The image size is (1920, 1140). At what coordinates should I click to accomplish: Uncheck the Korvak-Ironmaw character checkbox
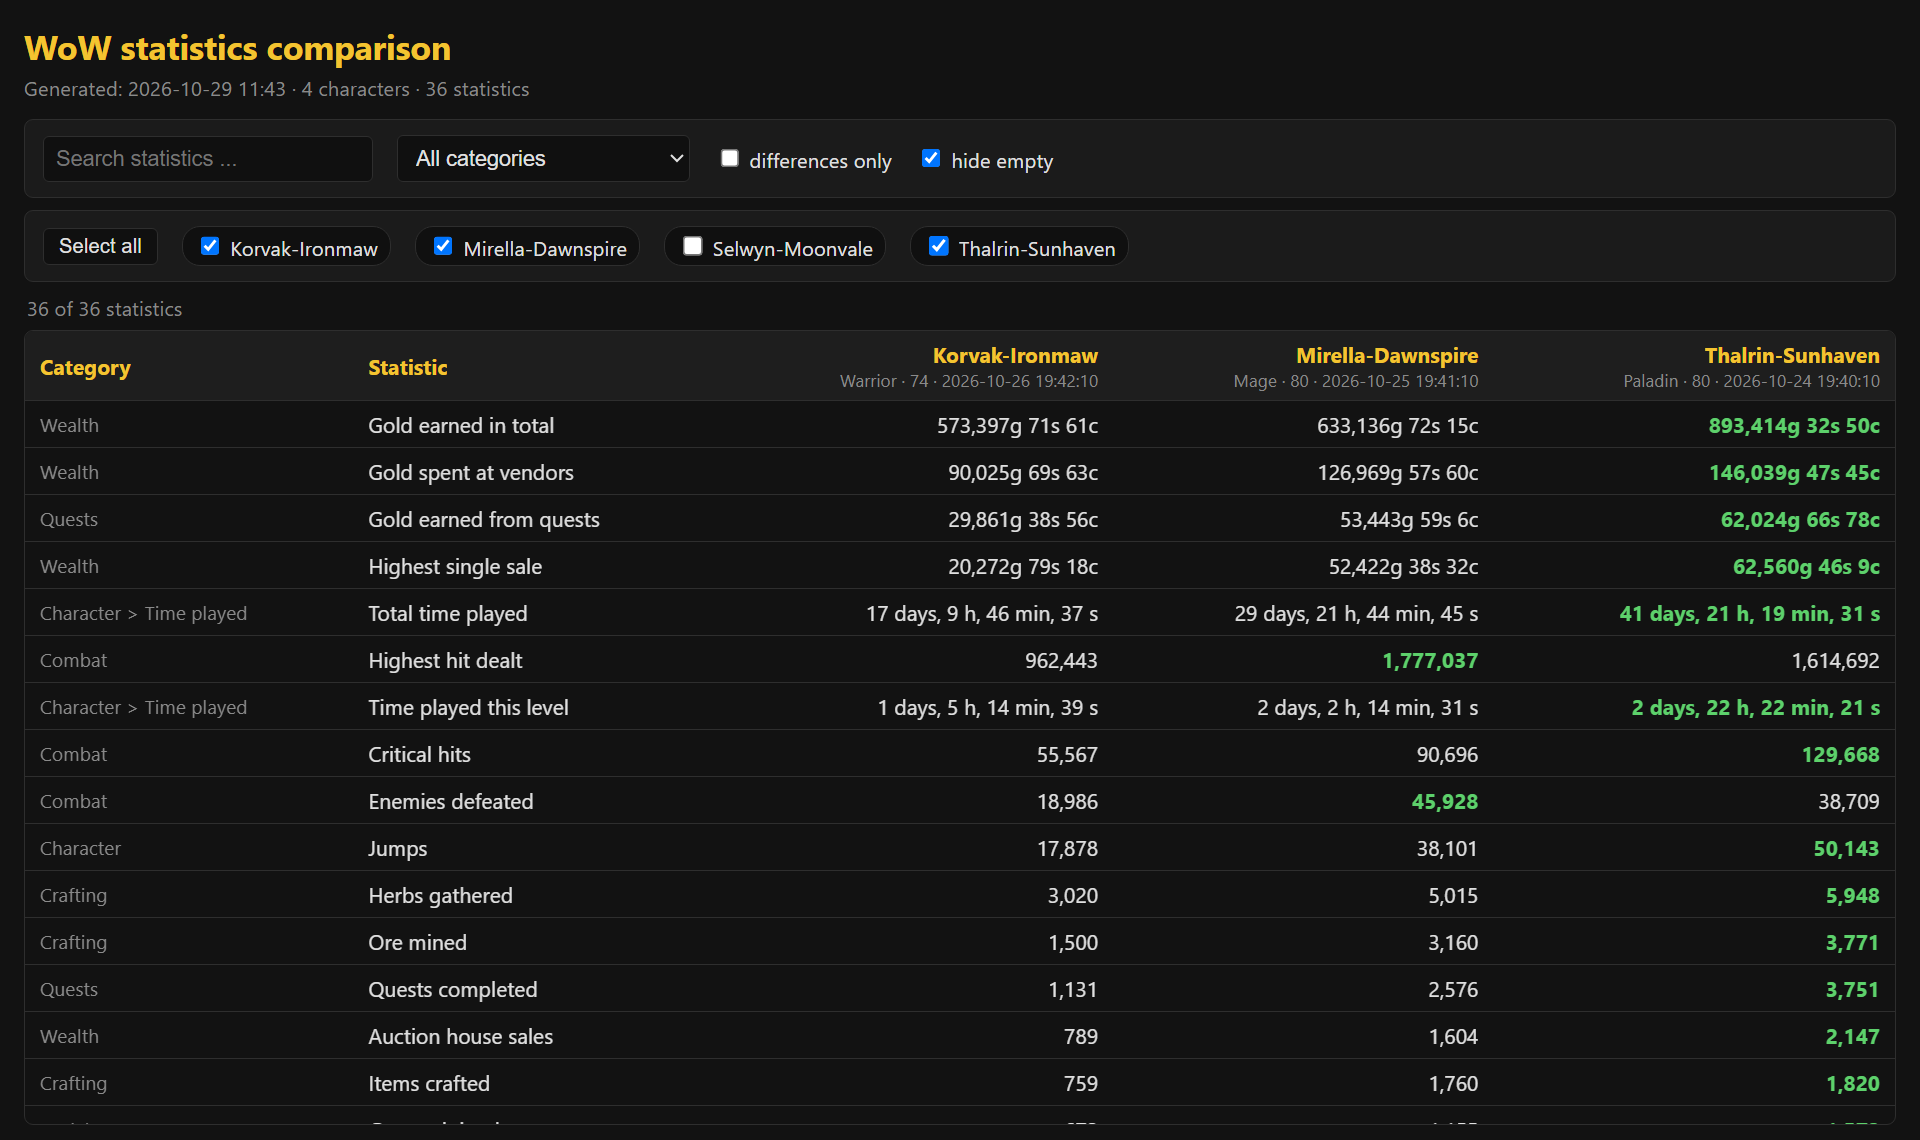[x=210, y=246]
